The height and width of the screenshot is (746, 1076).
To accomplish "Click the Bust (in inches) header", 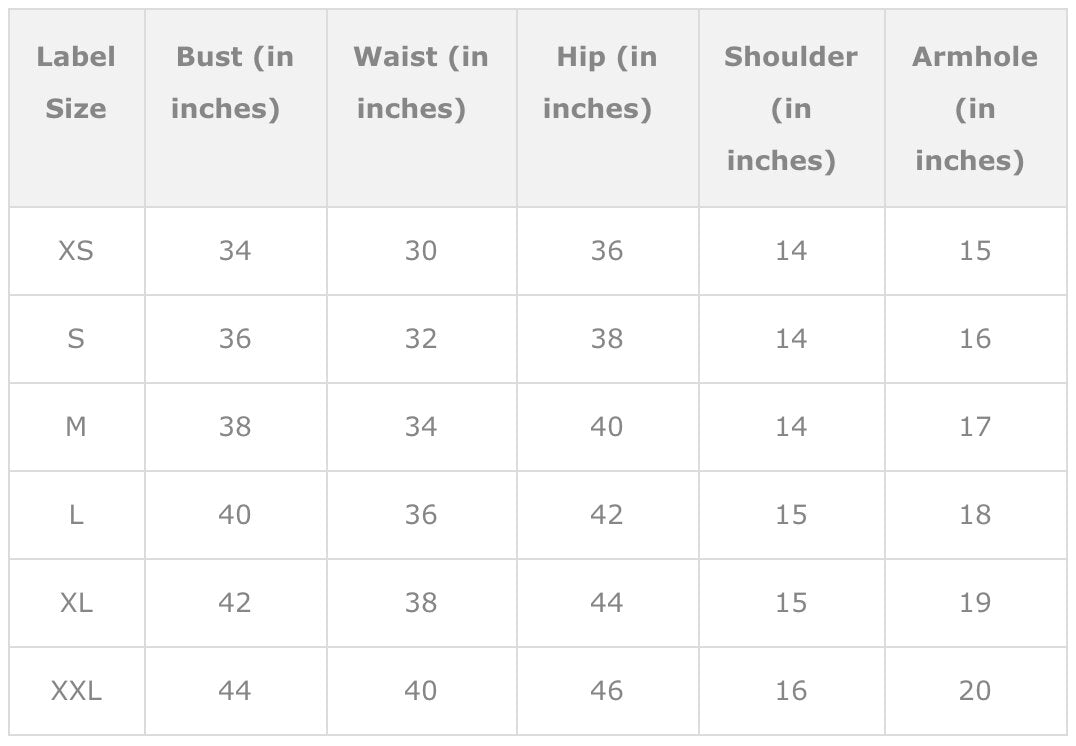I will coord(235,83).
